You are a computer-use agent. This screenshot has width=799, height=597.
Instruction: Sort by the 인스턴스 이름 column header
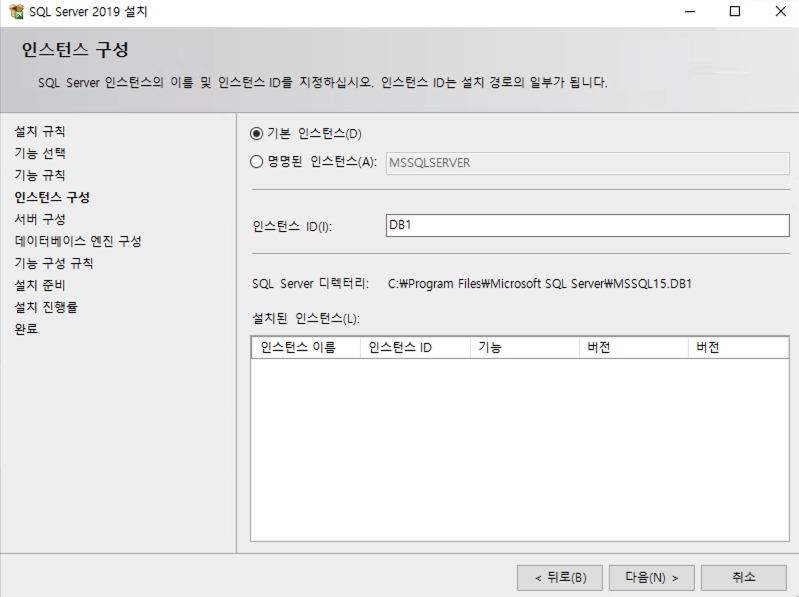(306, 347)
